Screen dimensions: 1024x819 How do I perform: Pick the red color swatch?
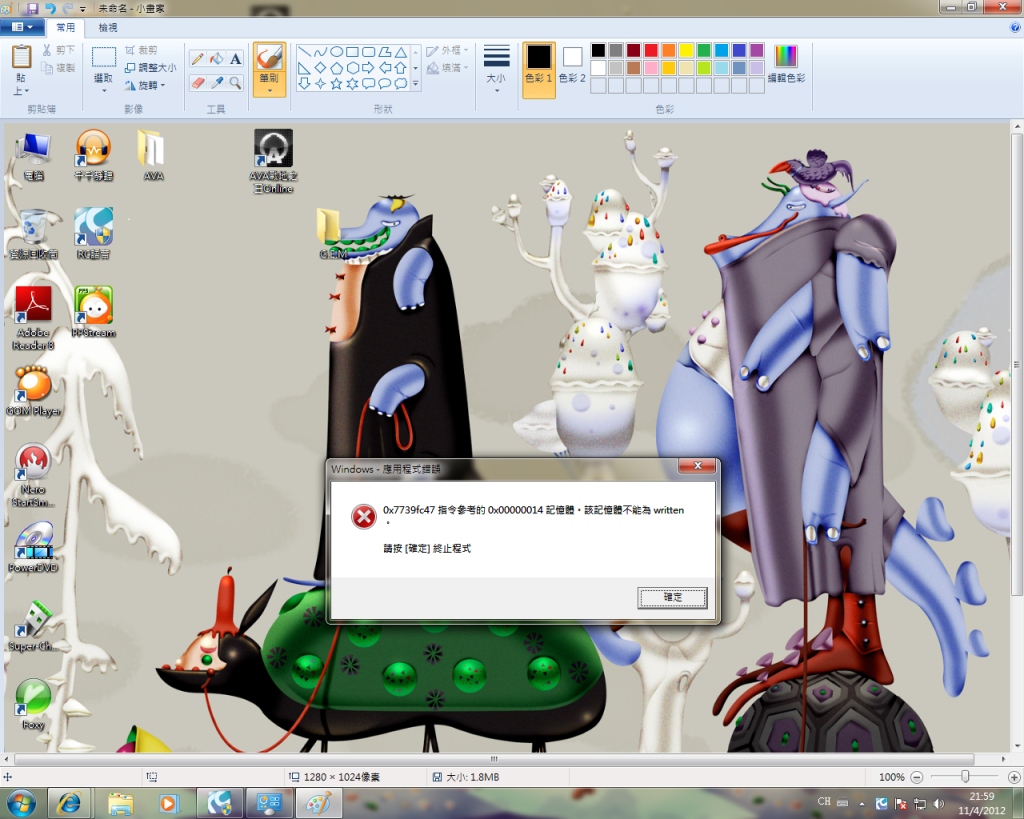pyautogui.click(x=651, y=50)
